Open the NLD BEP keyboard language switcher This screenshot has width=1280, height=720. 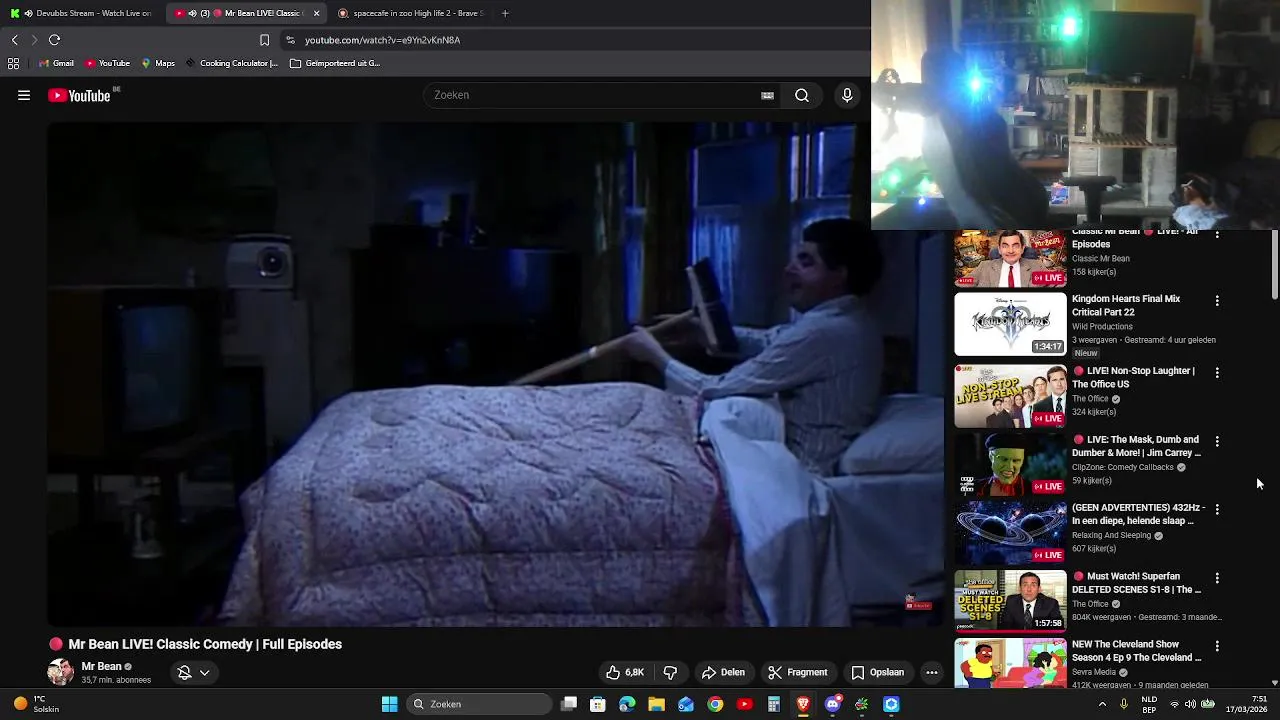(1150, 704)
